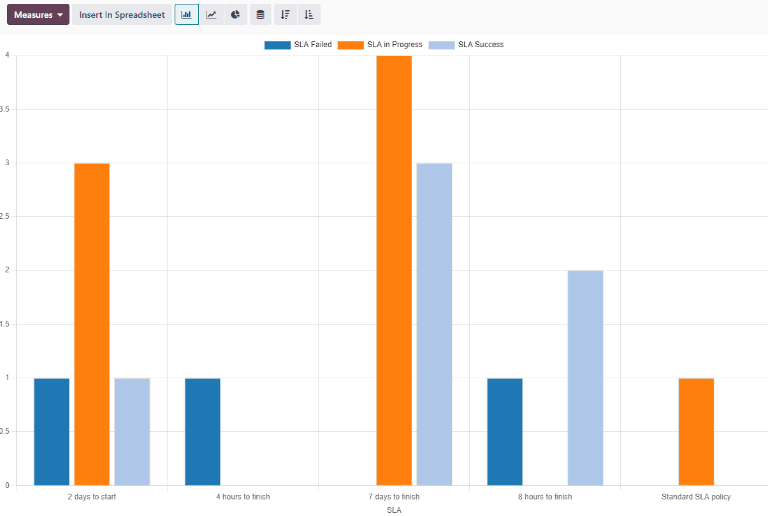Sort chart bars in ascending order
The image size is (768, 516).
click(x=309, y=15)
